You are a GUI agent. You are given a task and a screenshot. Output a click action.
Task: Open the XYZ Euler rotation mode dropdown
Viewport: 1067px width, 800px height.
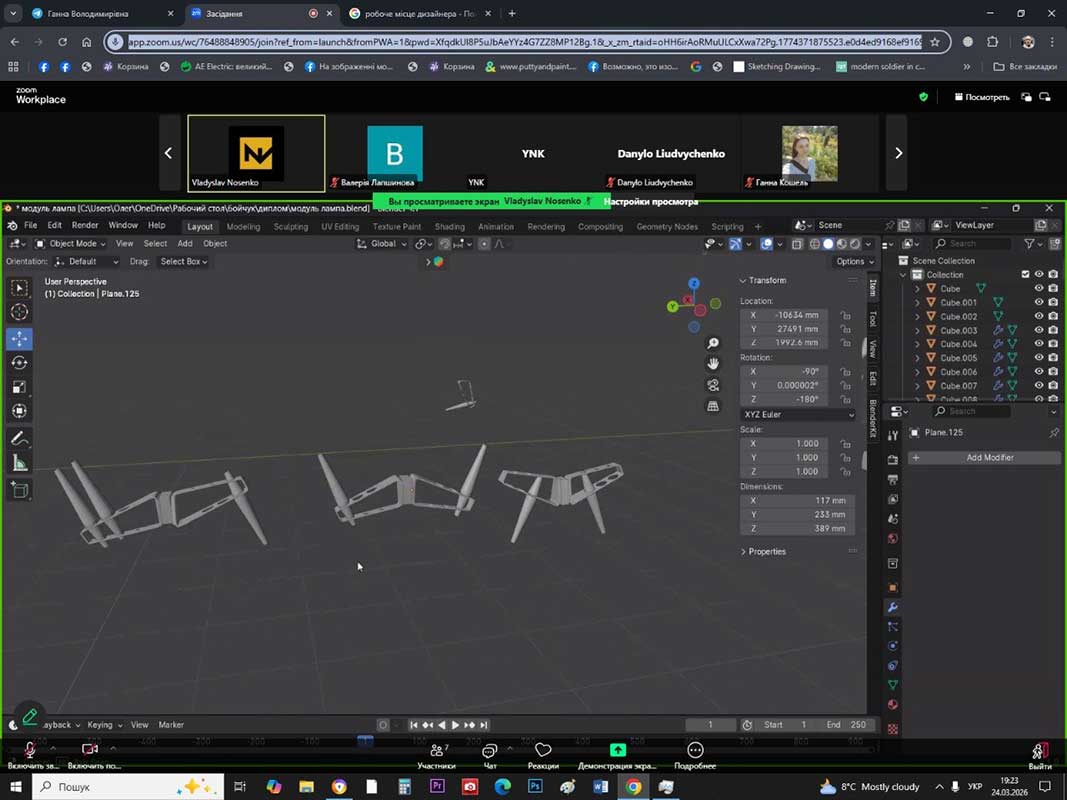(x=798, y=414)
